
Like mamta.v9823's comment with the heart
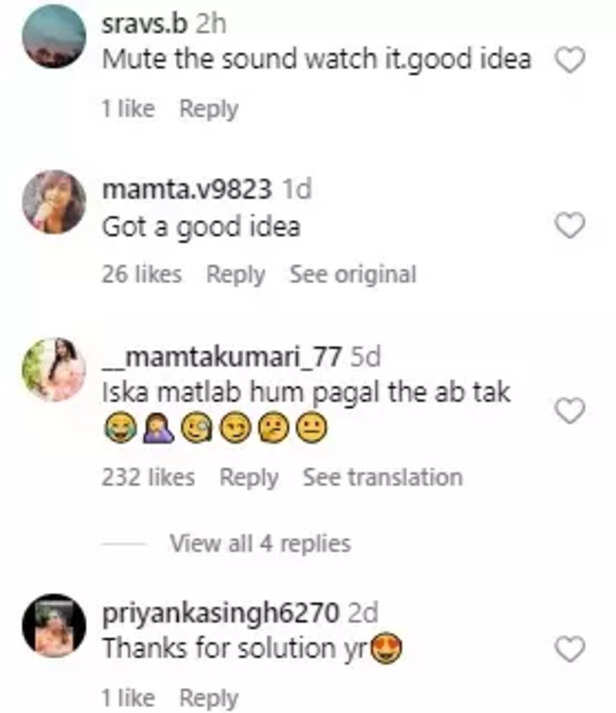click(569, 227)
